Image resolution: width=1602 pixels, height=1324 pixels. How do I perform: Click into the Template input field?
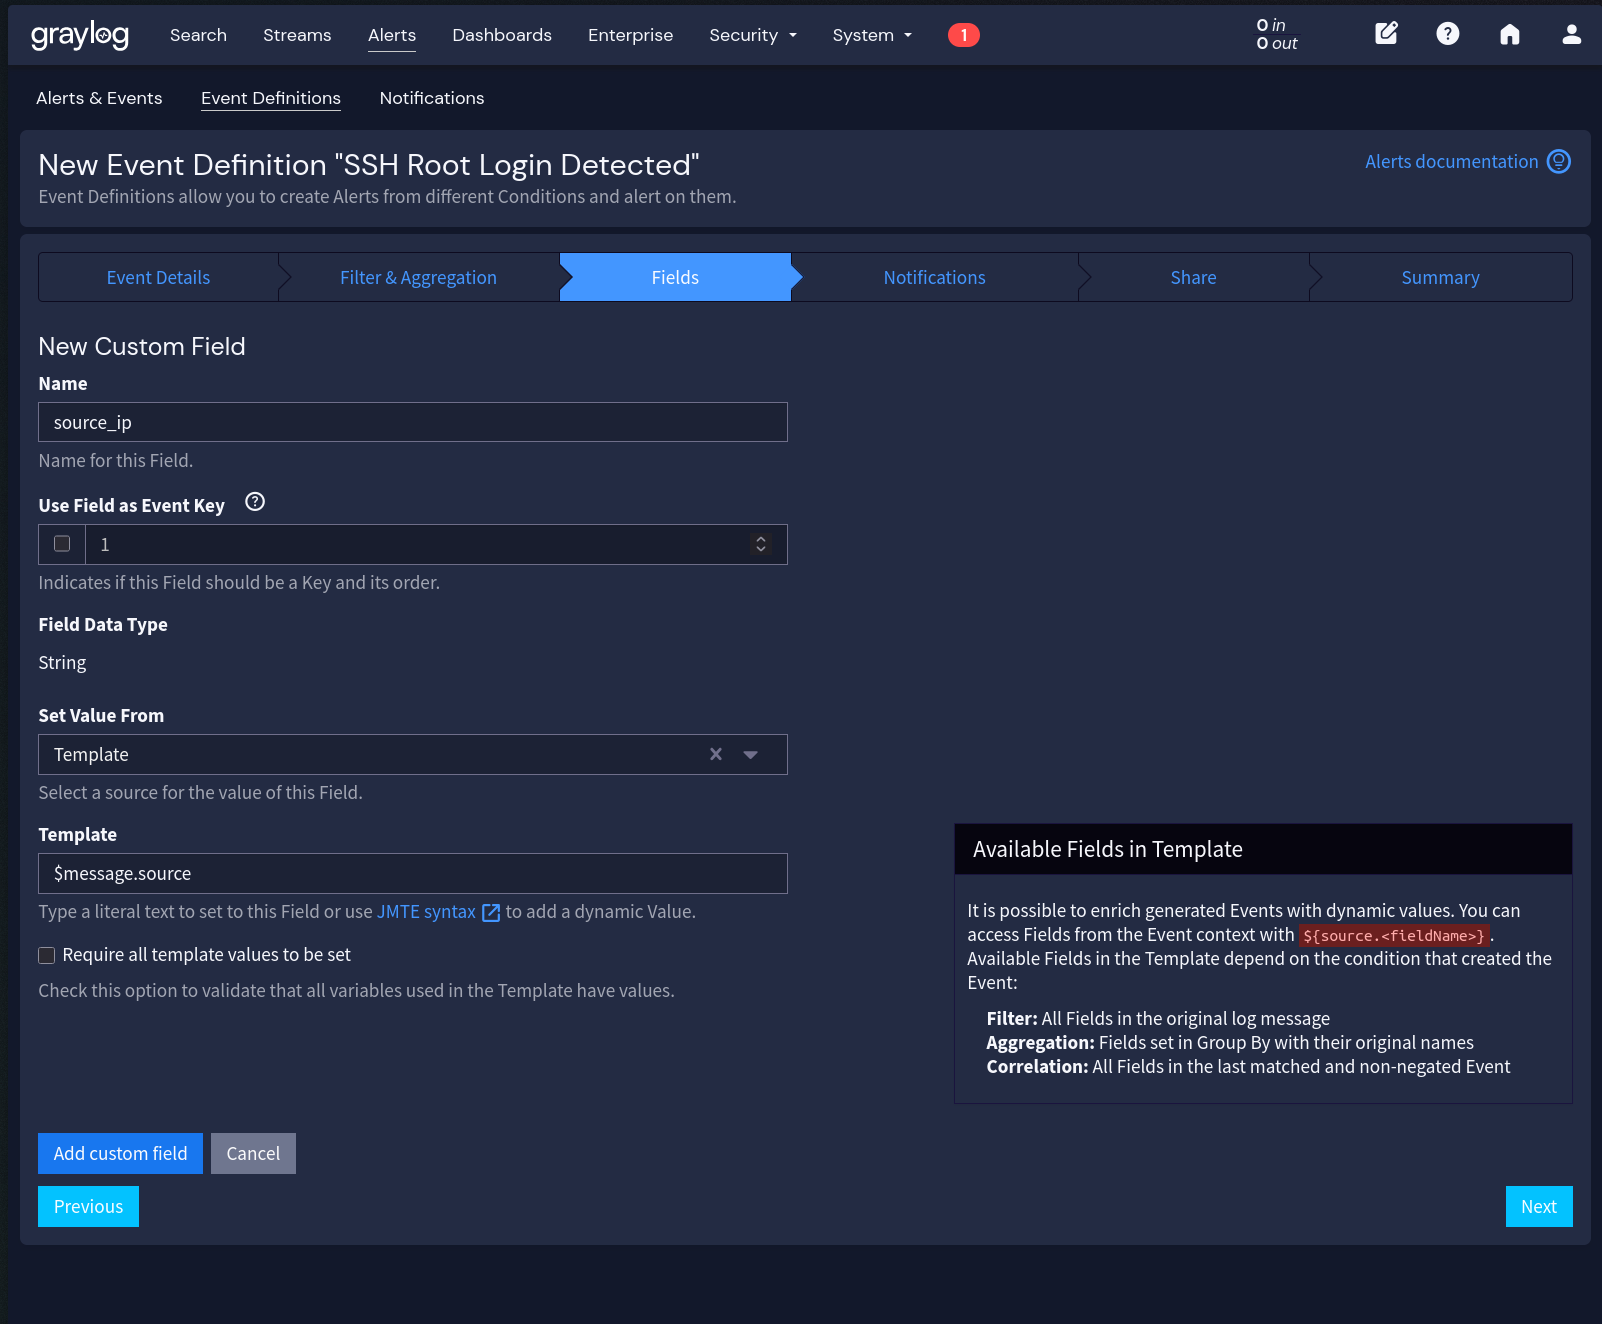coord(412,873)
